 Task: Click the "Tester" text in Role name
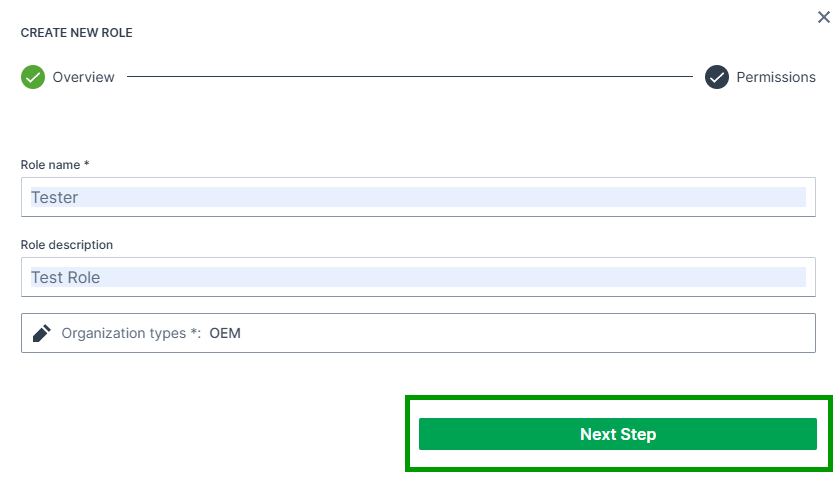coord(55,198)
